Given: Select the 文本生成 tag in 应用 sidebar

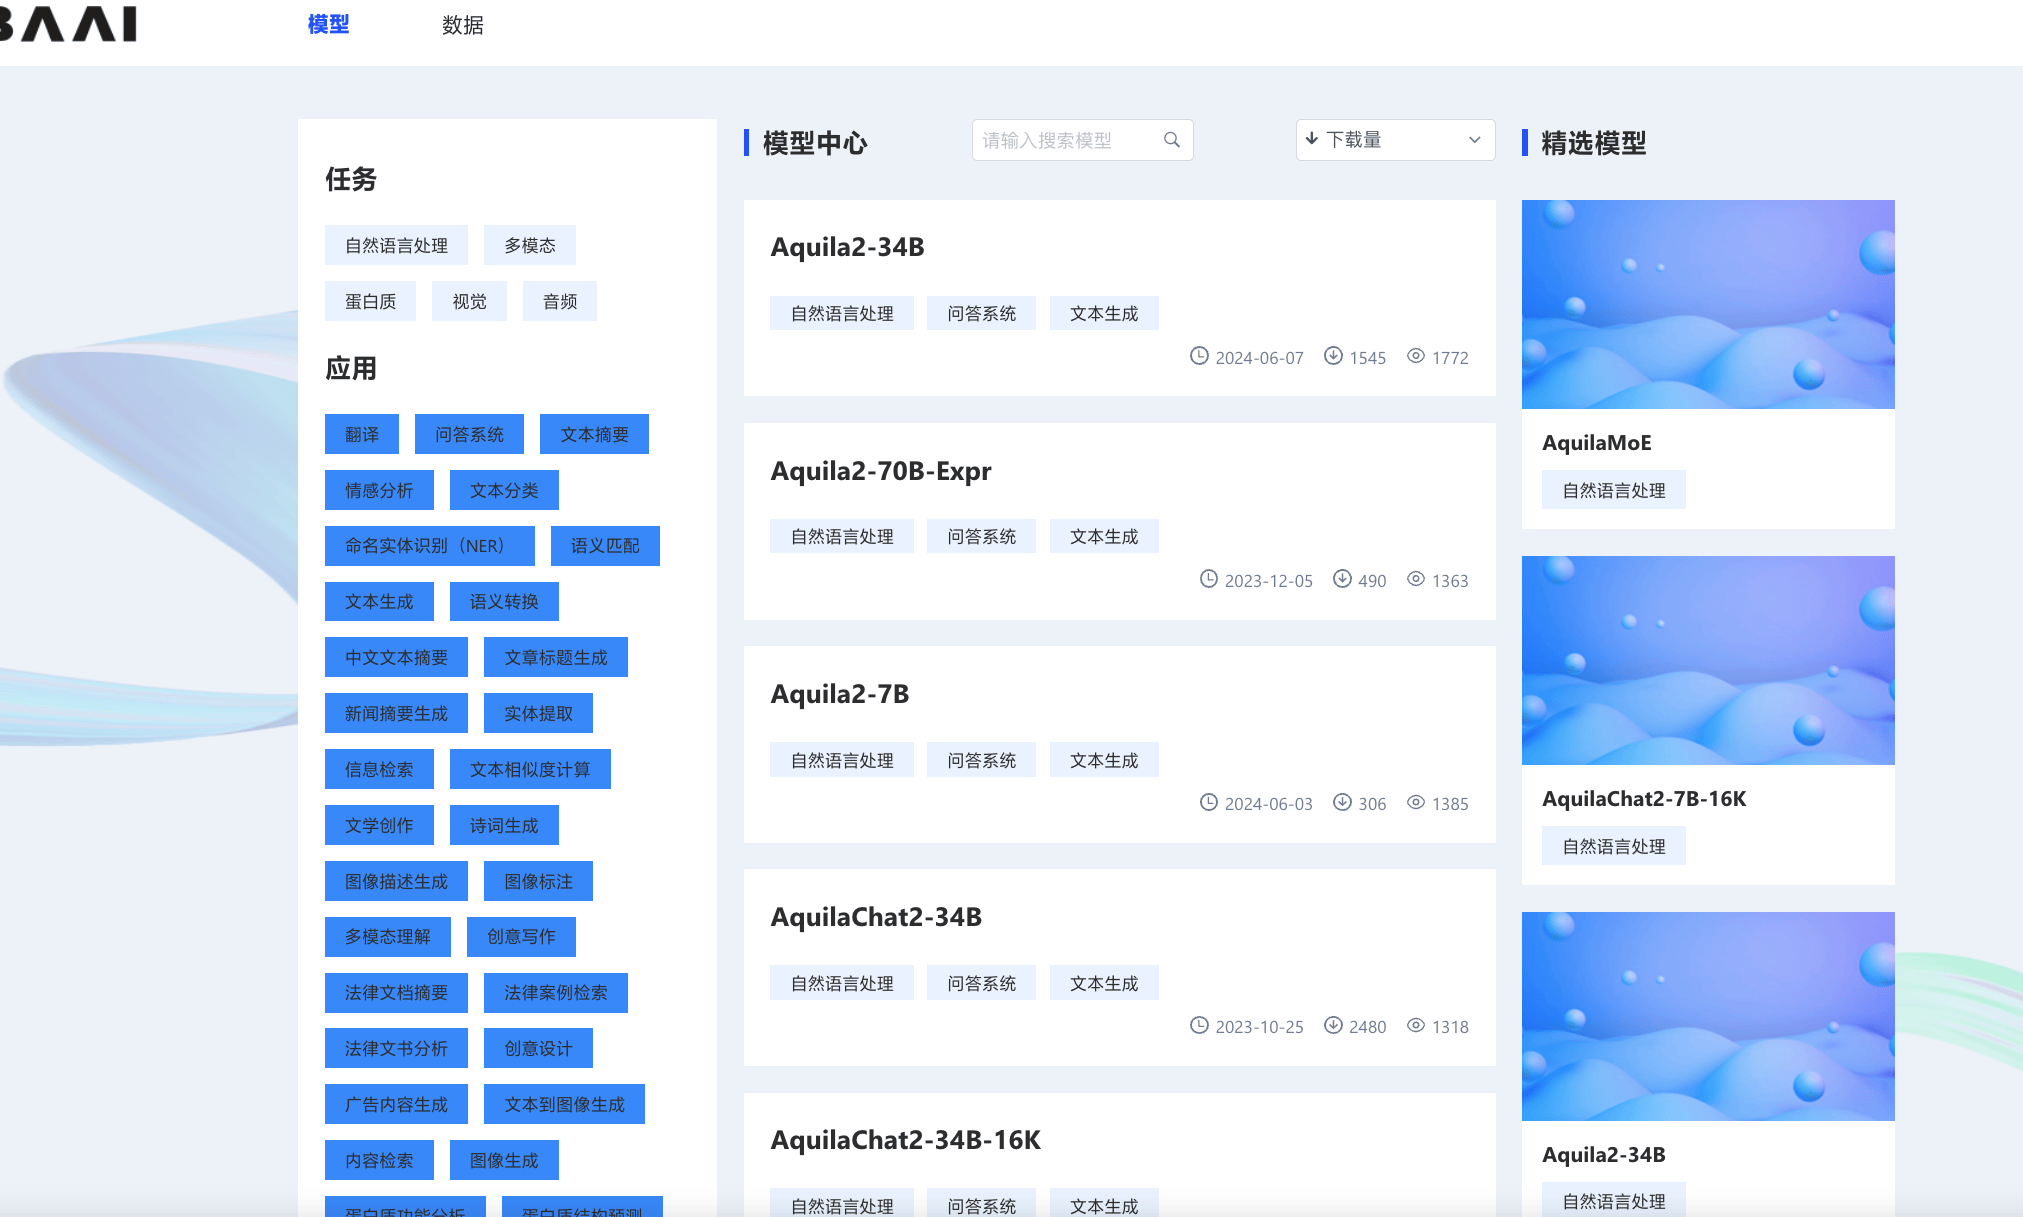Looking at the screenshot, I should pyautogui.click(x=379, y=602).
